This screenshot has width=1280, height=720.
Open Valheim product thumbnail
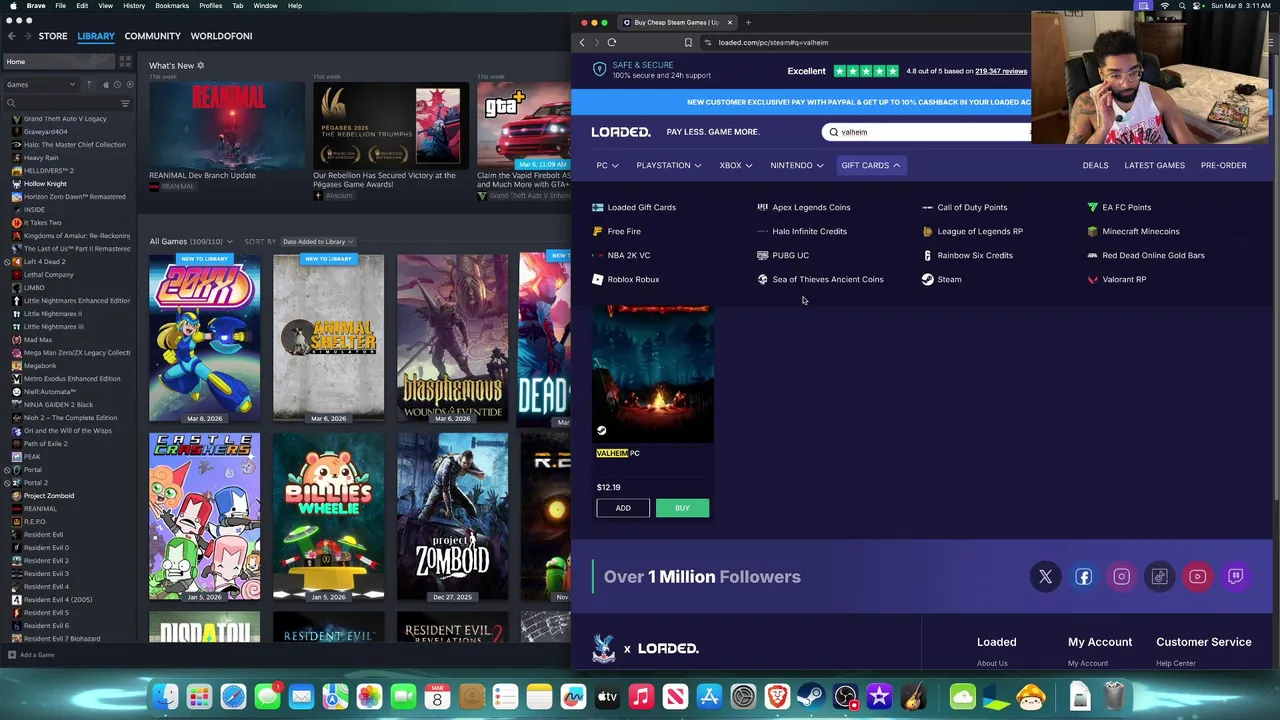653,372
